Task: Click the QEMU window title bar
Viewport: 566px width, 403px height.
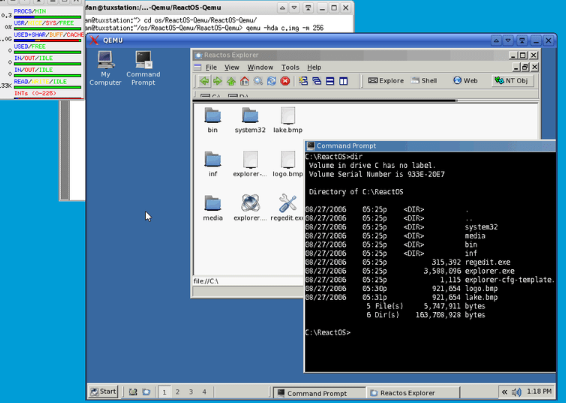Action: pyautogui.click(x=289, y=40)
